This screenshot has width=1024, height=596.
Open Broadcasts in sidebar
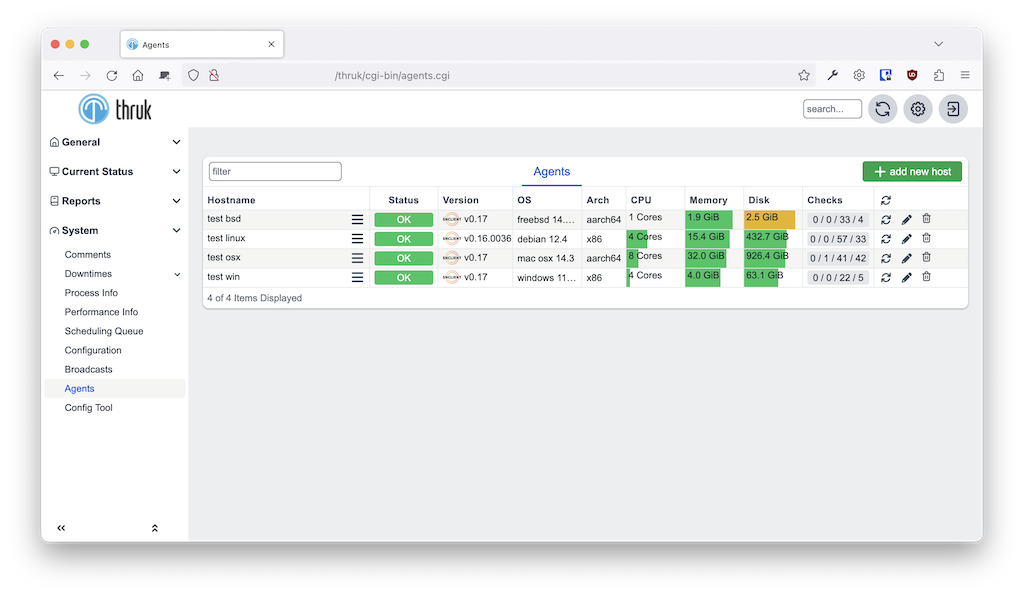pos(88,369)
